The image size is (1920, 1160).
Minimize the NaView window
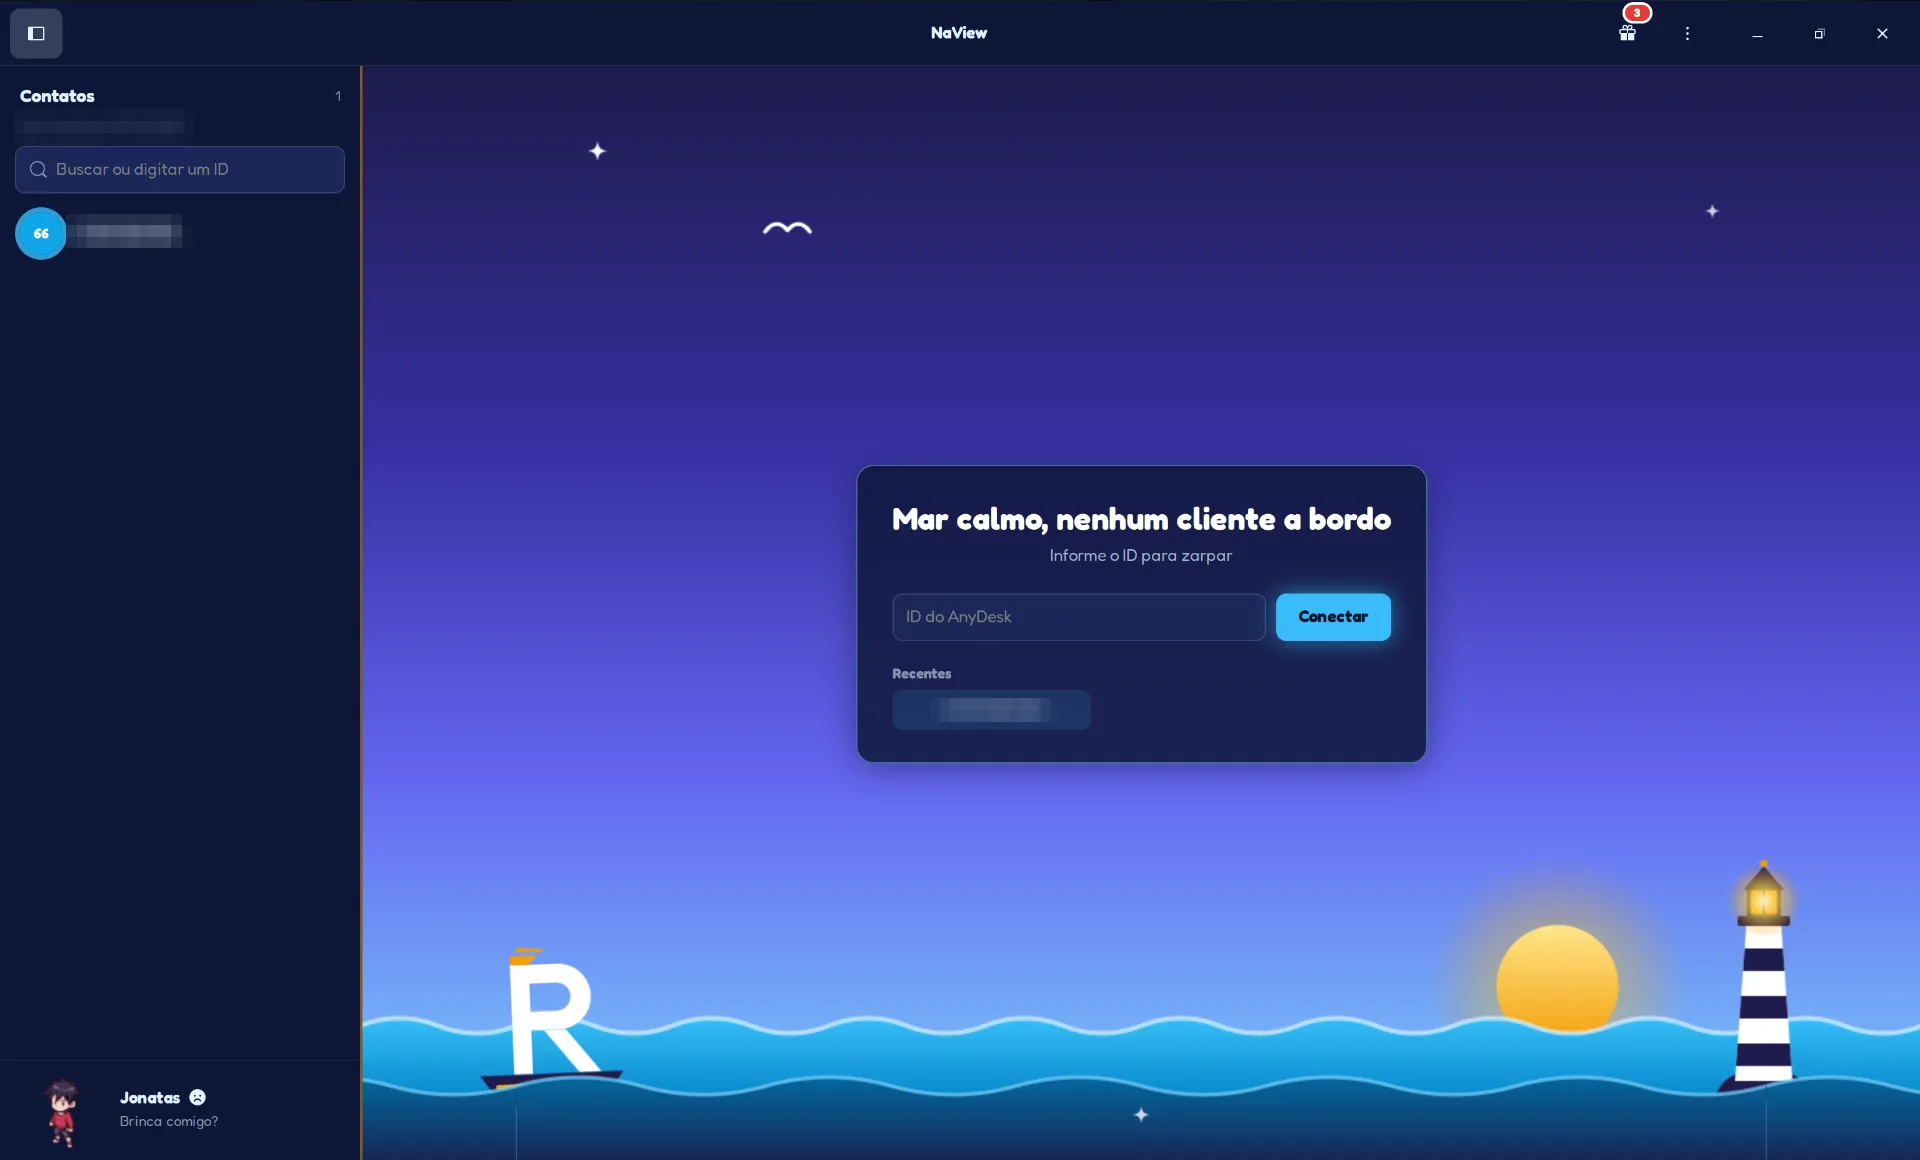[x=1757, y=33]
